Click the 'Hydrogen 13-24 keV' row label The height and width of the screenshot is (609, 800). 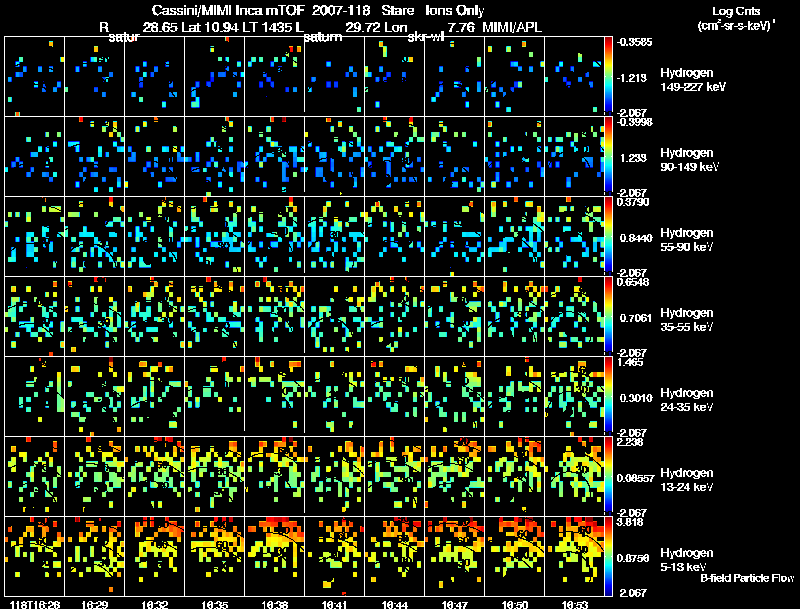point(687,480)
